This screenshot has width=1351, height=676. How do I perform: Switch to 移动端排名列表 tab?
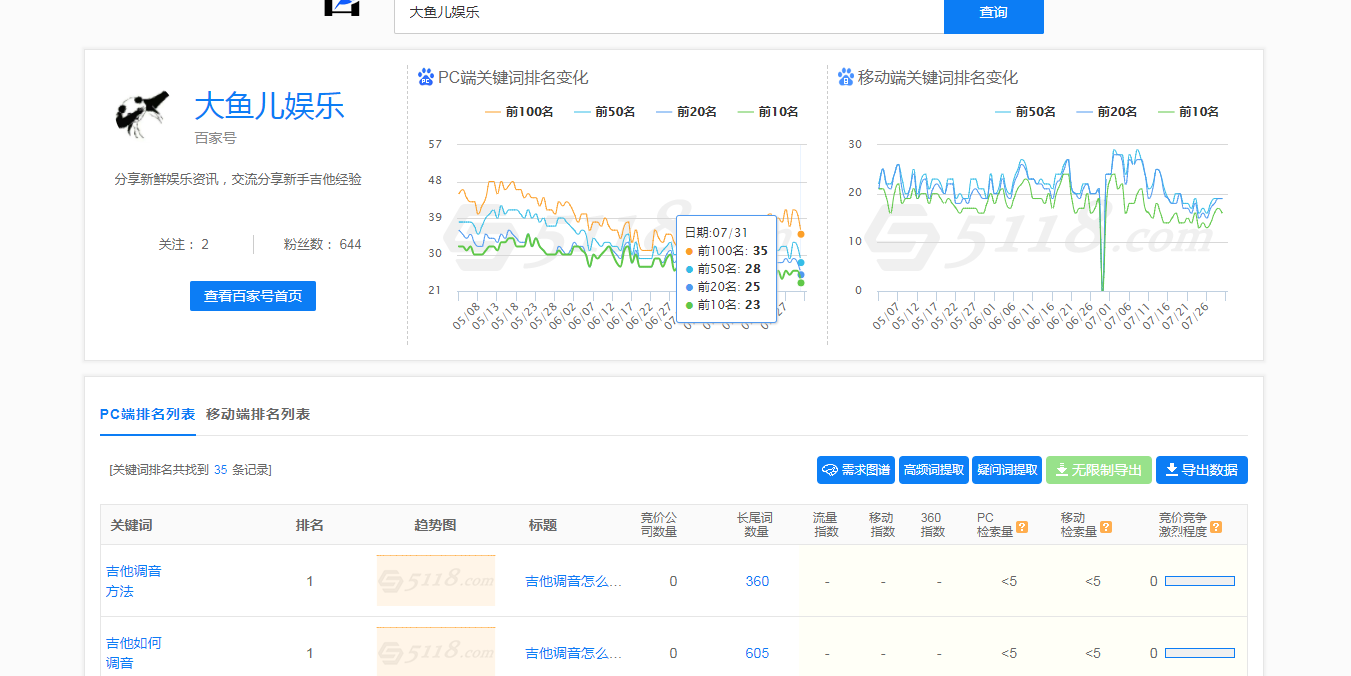tap(258, 414)
